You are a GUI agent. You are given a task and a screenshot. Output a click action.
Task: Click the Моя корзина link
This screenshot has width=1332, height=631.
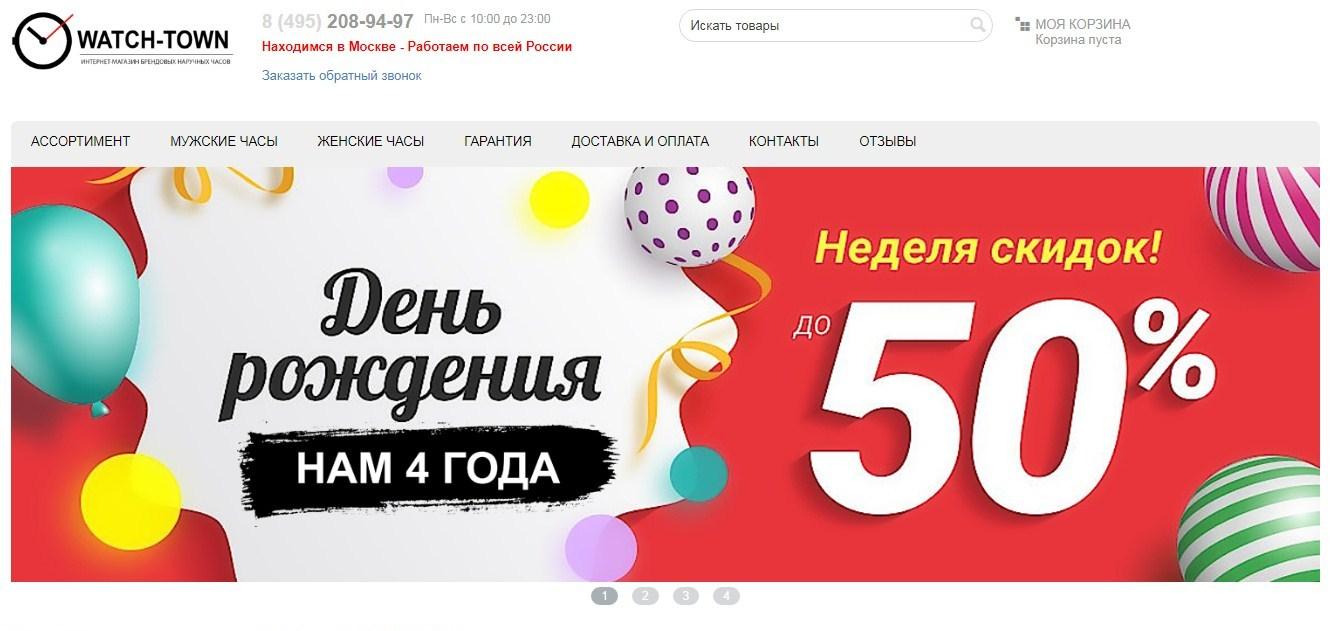1083,24
